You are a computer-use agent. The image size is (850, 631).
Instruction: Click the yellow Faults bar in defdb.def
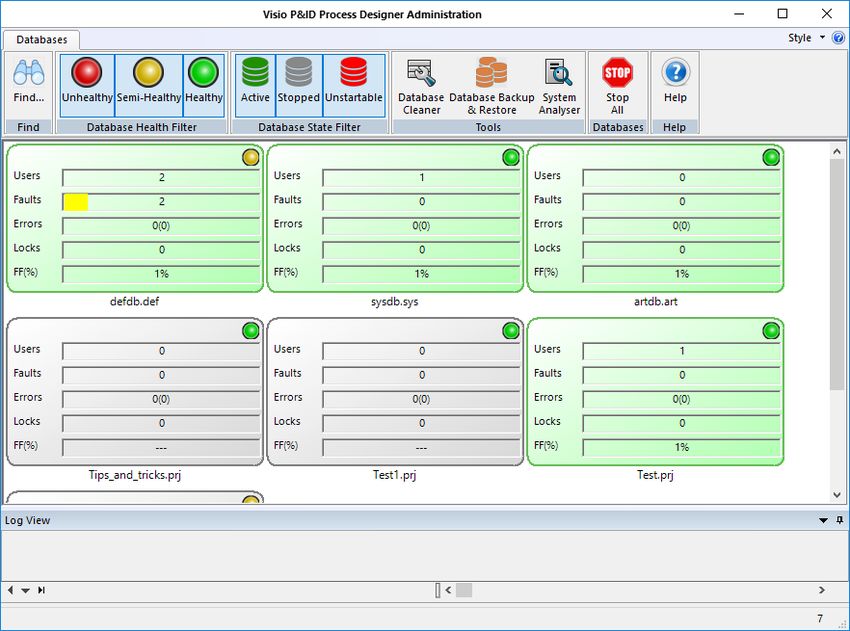pos(76,202)
